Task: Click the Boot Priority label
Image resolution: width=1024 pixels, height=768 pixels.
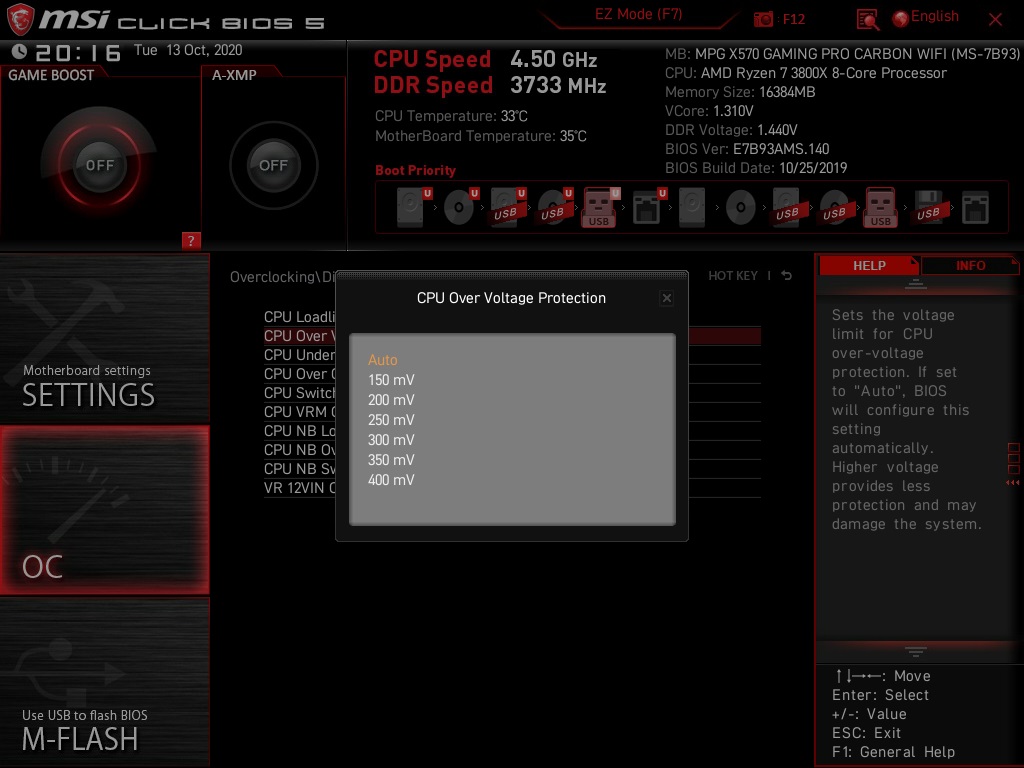Action: pyautogui.click(x=415, y=170)
